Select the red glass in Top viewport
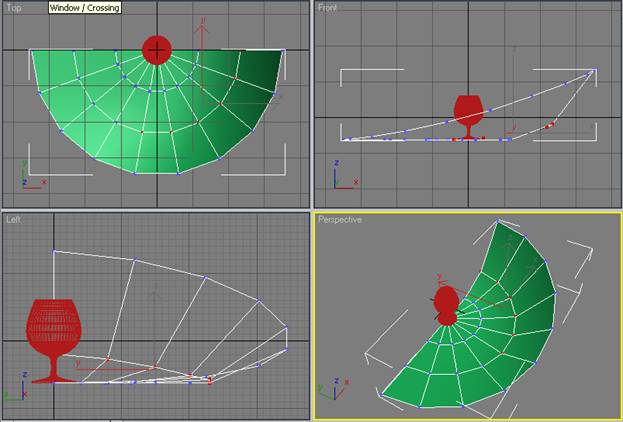Image resolution: width=623 pixels, height=422 pixels. pyautogui.click(x=157, y=49)
